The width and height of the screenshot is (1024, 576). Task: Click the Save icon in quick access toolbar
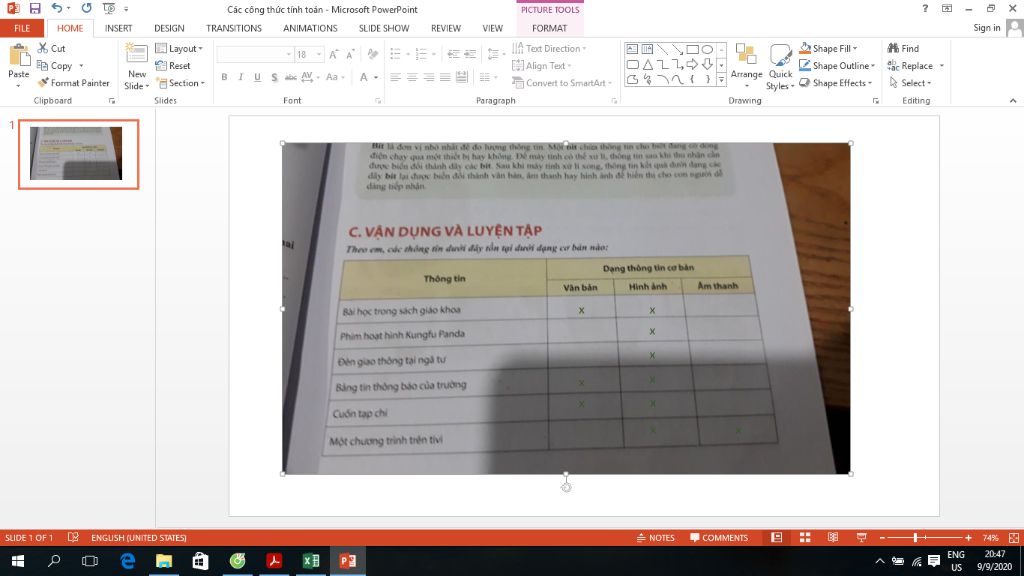(35, 8)
